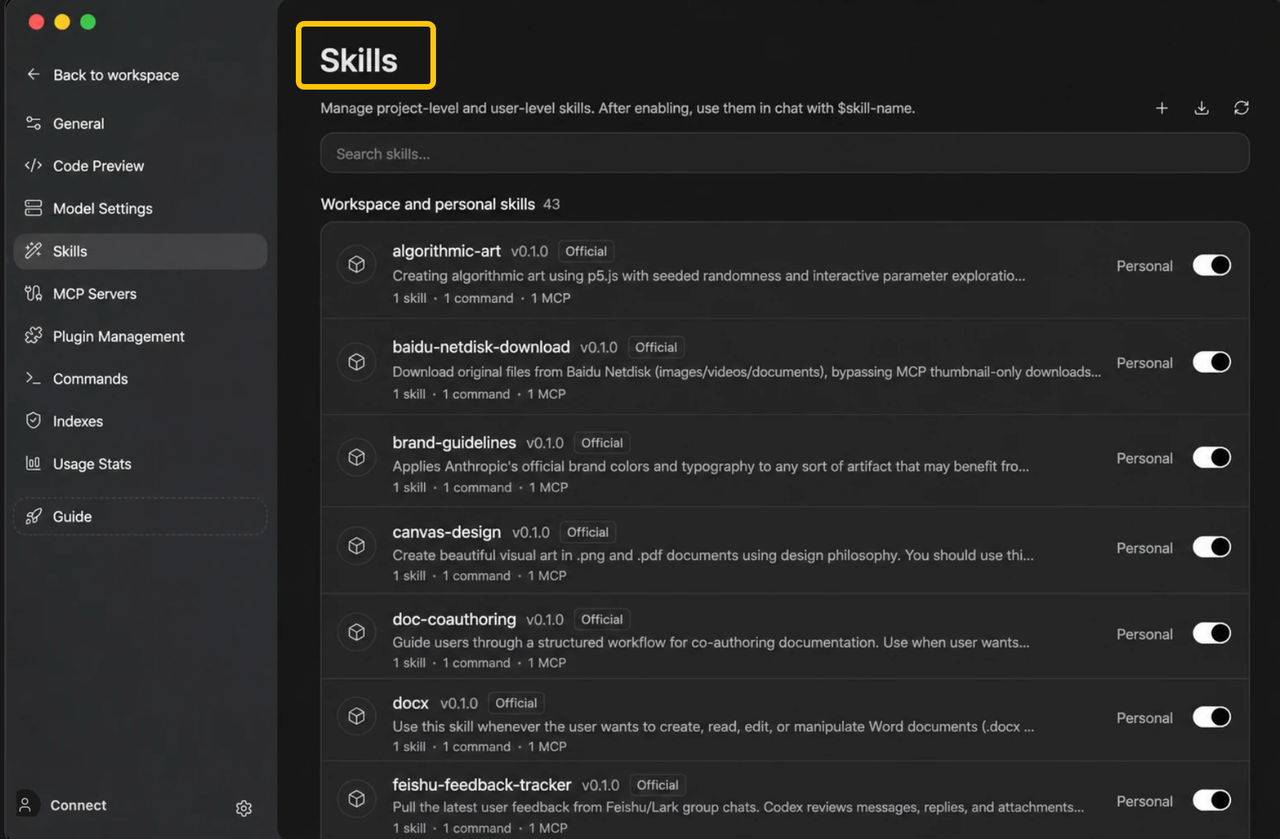Turn off the canvas-design skill
Image resolution: width=1280 pixels, height=839 pixels.
pyautogui.click(x=1211, y=547)
